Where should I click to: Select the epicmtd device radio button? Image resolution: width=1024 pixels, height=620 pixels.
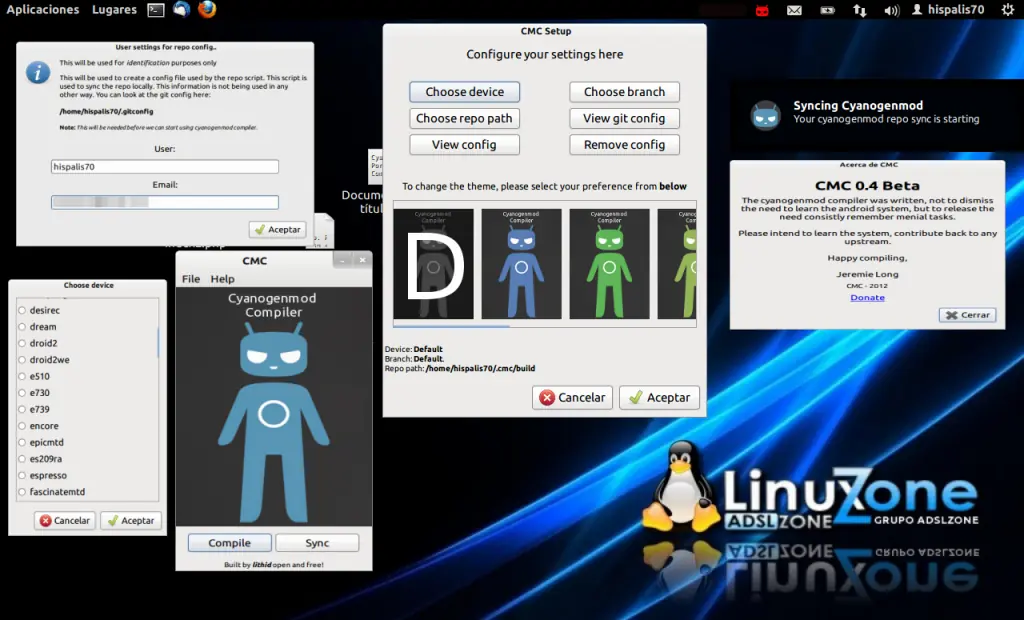click(22, 442)
